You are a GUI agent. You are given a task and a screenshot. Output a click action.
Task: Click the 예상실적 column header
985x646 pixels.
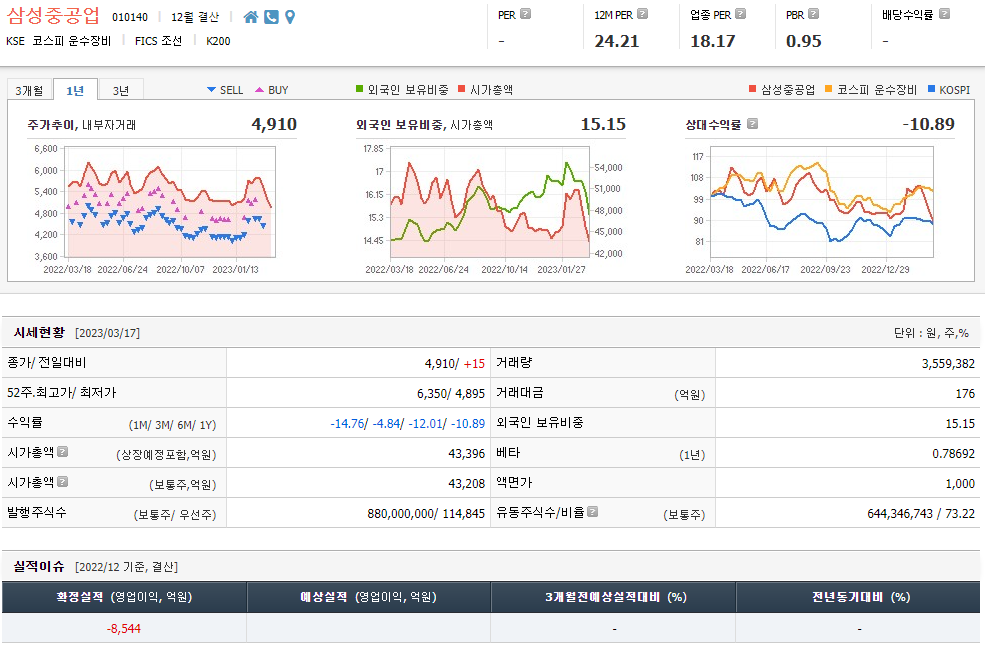(368, 596)
